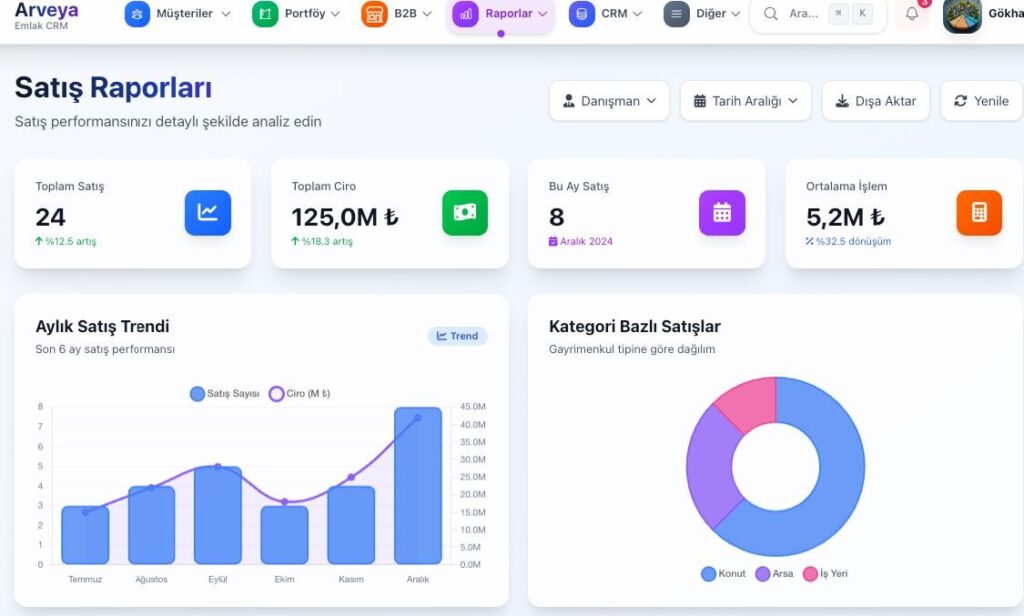Open the Danışman dropdown filter
The width and height of the screenshot is (1024, 616).
pos(609,101)
